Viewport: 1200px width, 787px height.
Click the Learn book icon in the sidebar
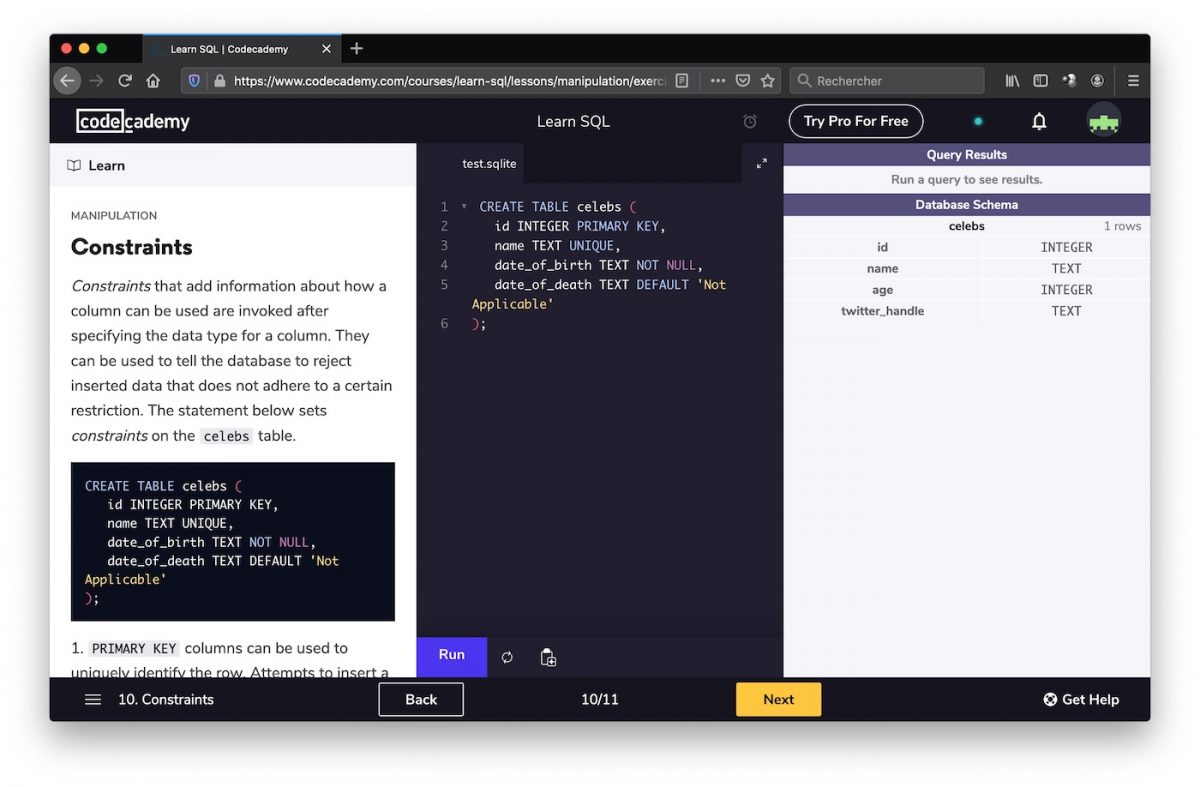click(x=77, y=164)
